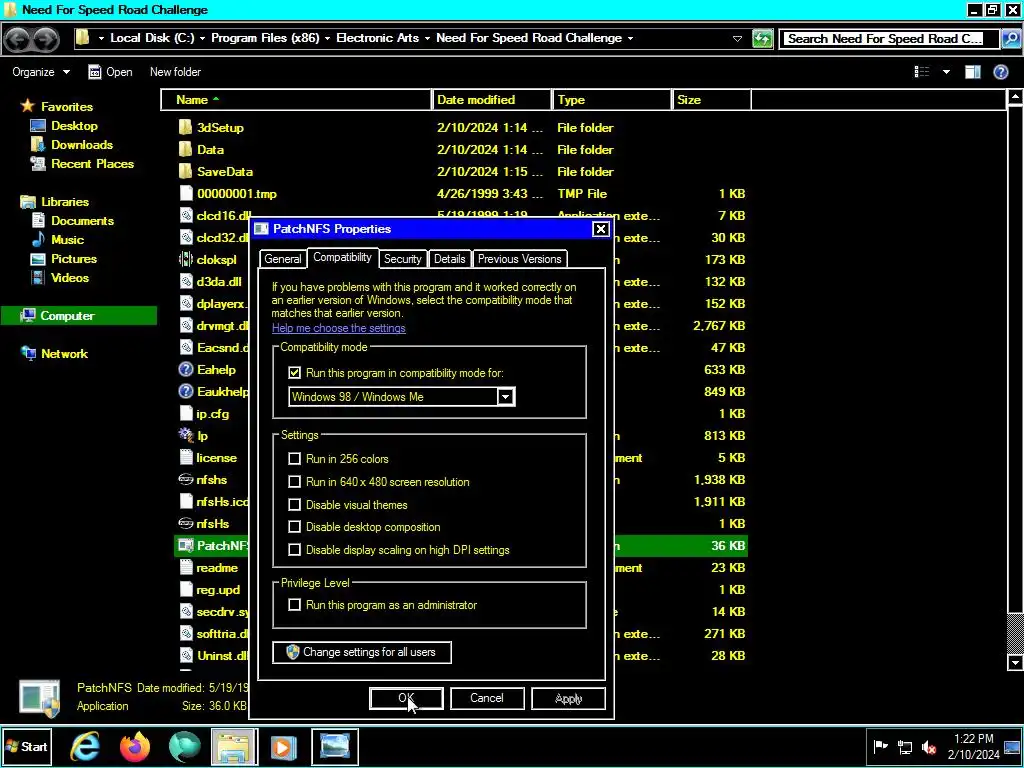Select the Compatibility tab

pyautogui.click(x=342, y=257)
